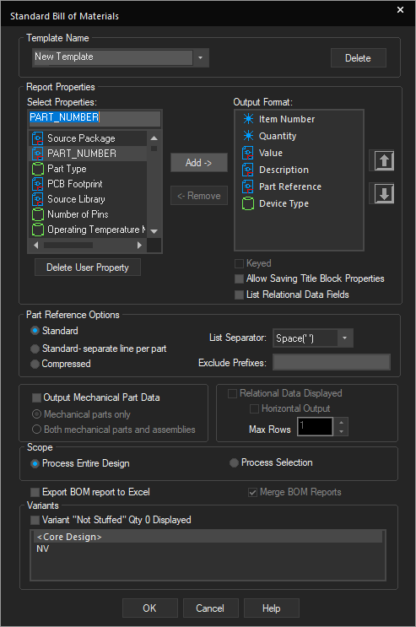Select the NV variant
The width and height of the screenshot is (416, 627).
point(208,549)
